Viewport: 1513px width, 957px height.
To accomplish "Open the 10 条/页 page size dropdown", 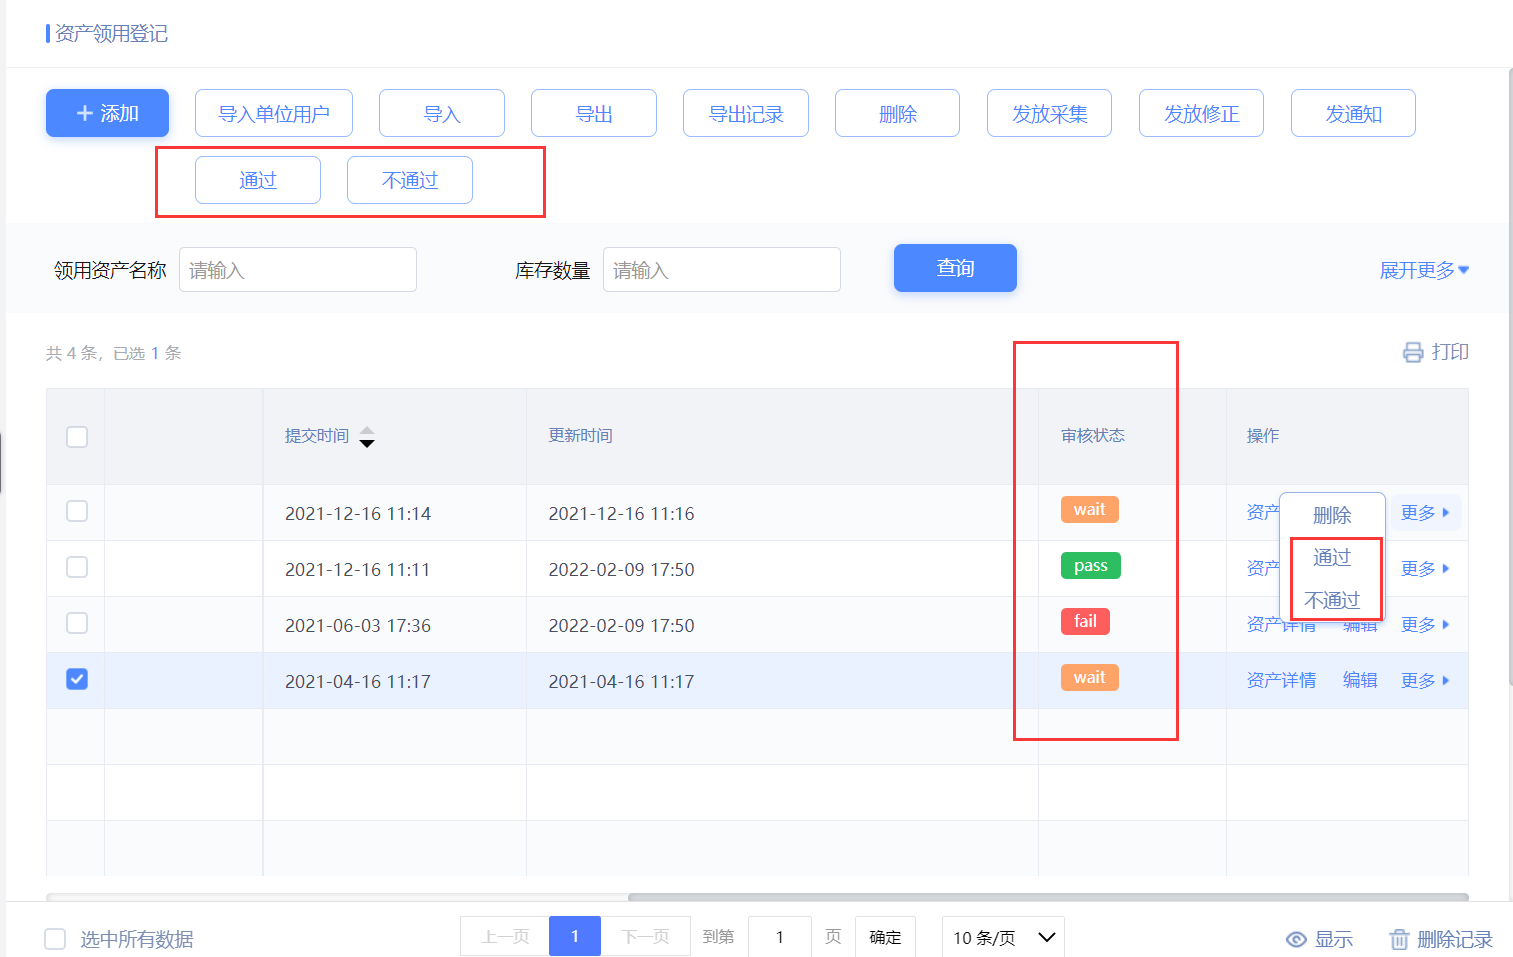I will click(1002, 937).
